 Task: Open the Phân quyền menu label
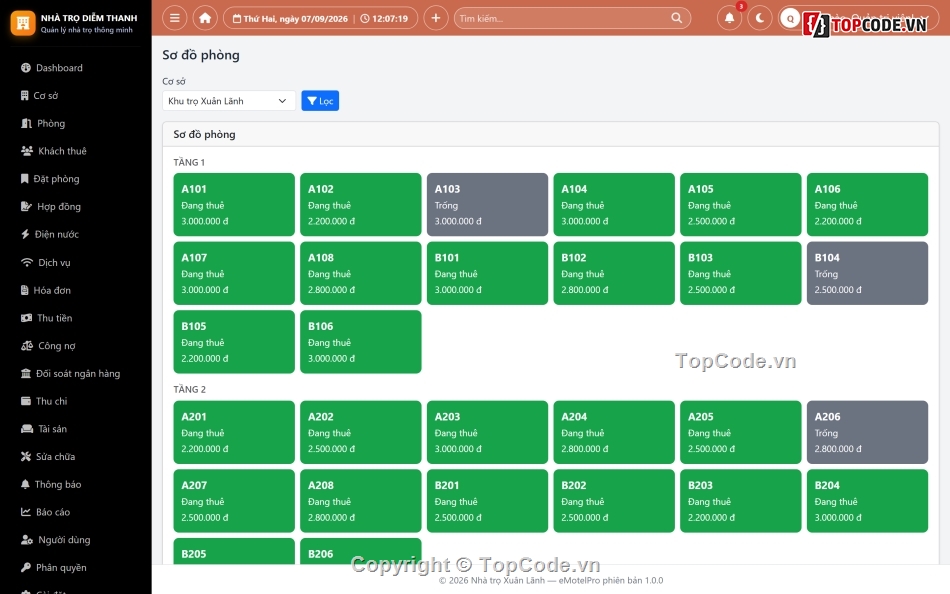click(x=61, y=568)
